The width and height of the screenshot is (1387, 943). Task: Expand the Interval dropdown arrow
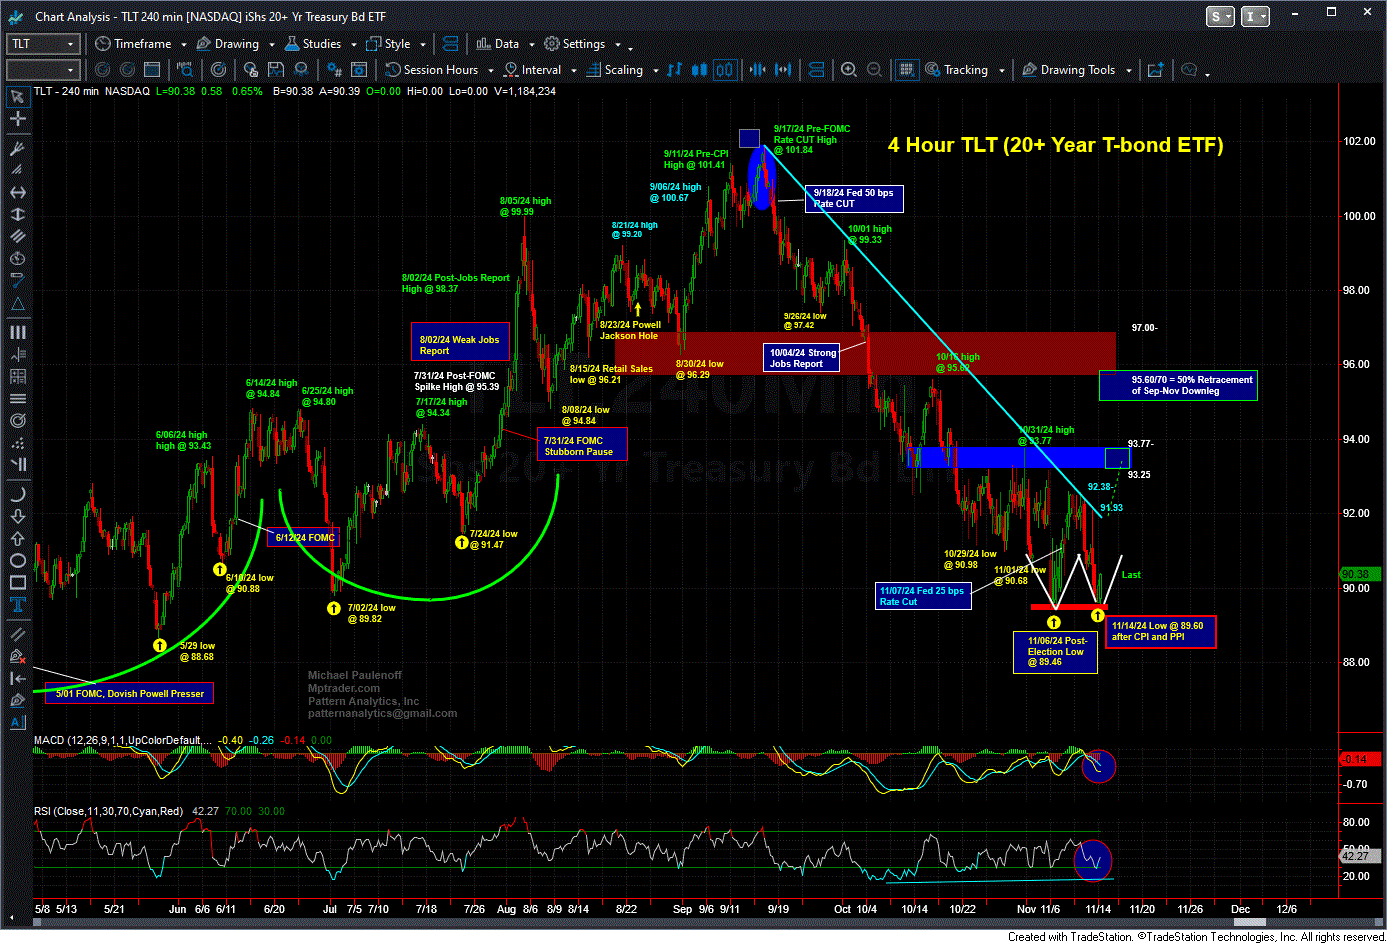click(x=574, y=70)
